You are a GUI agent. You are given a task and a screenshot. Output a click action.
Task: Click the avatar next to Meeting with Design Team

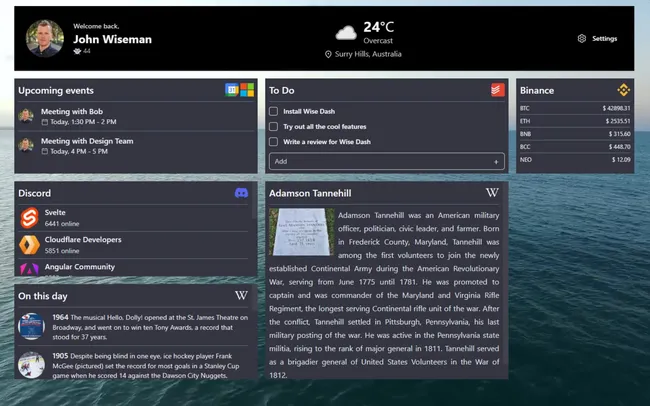(x=26, y=145)
